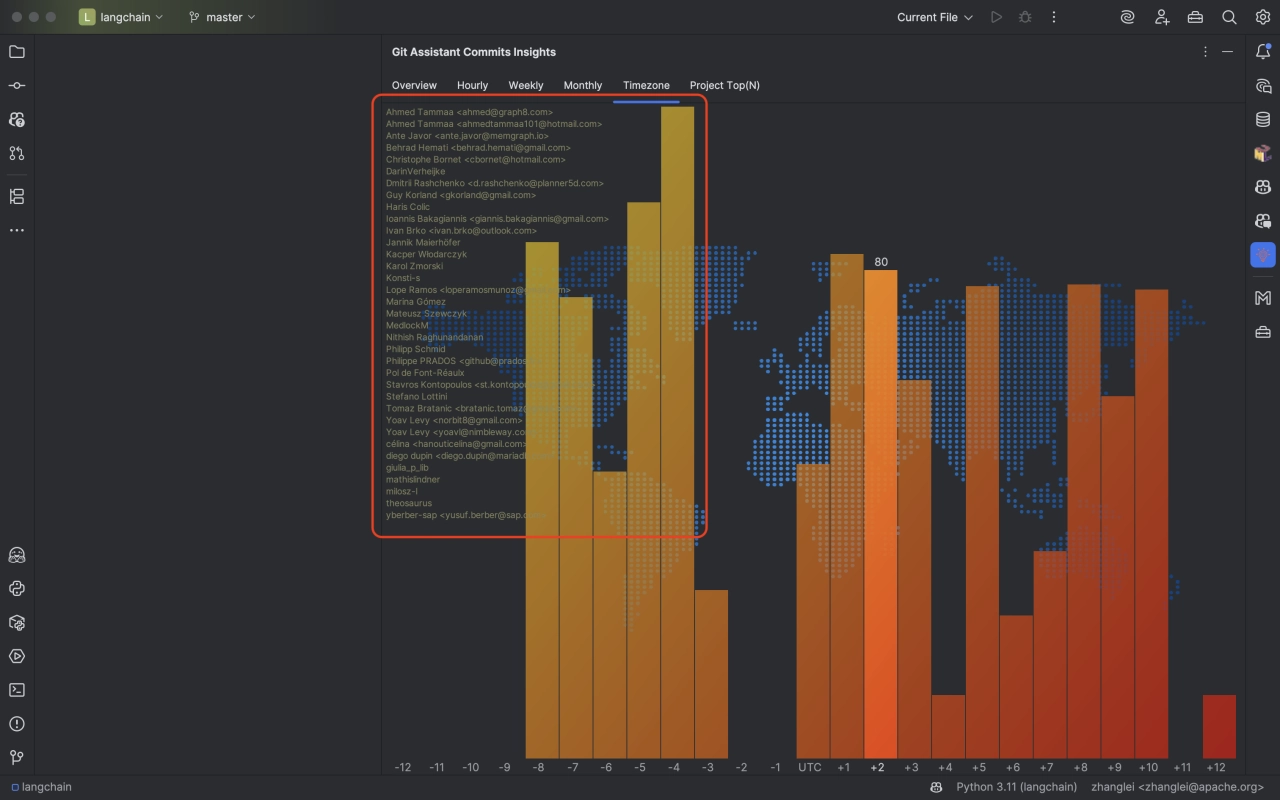The height and width of the screenshot is (800, 1280).
Task: Open the Project tool window folder icon
Action: click(16, 52)
